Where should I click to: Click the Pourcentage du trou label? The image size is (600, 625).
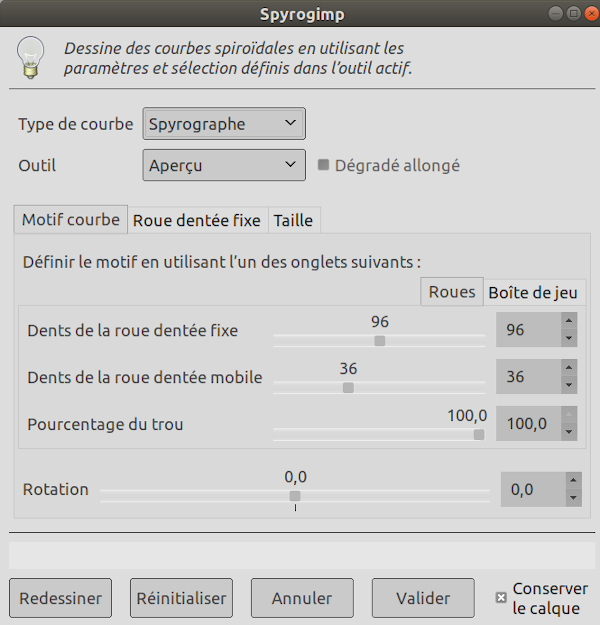(x=105, y=424)
